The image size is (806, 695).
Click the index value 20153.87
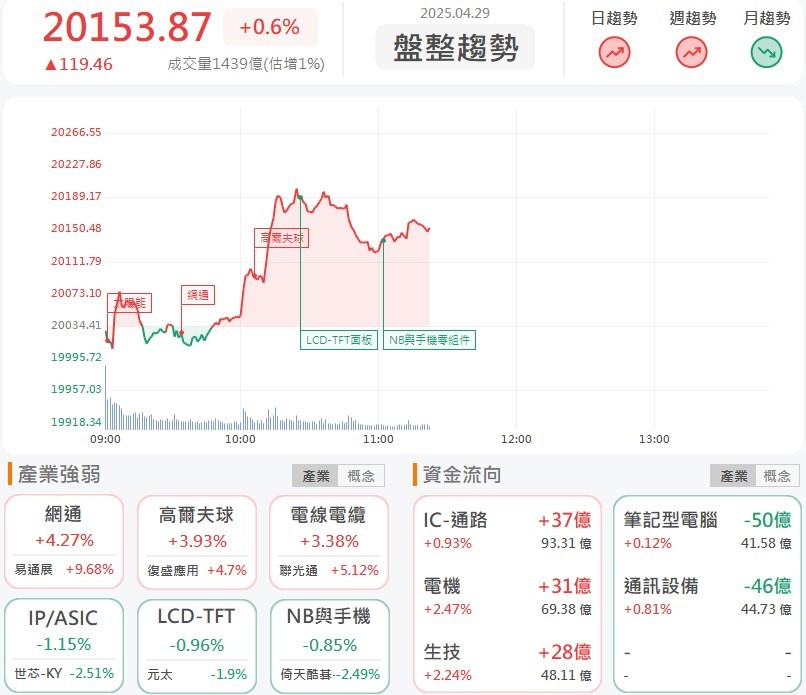pyautogui.click(x=127, y=27)
